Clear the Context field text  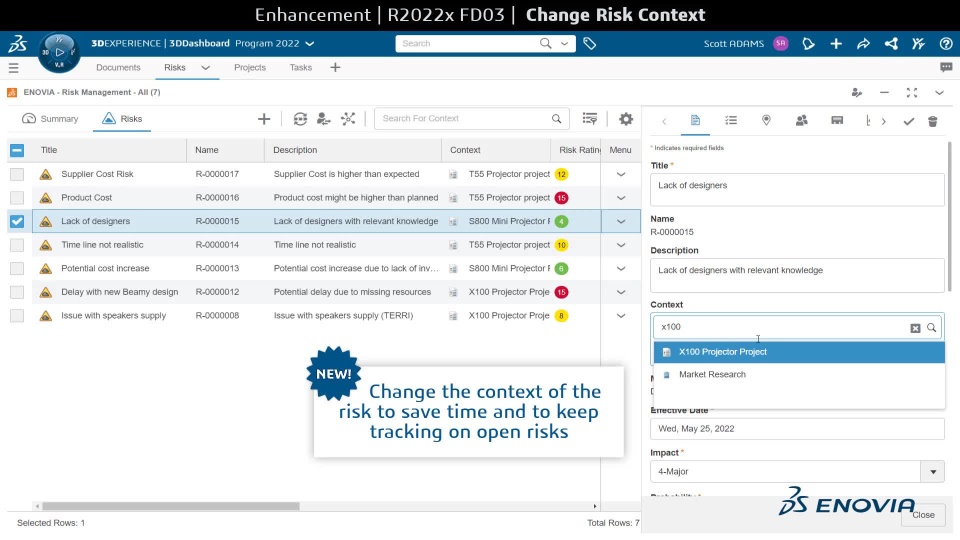point(915,328)
